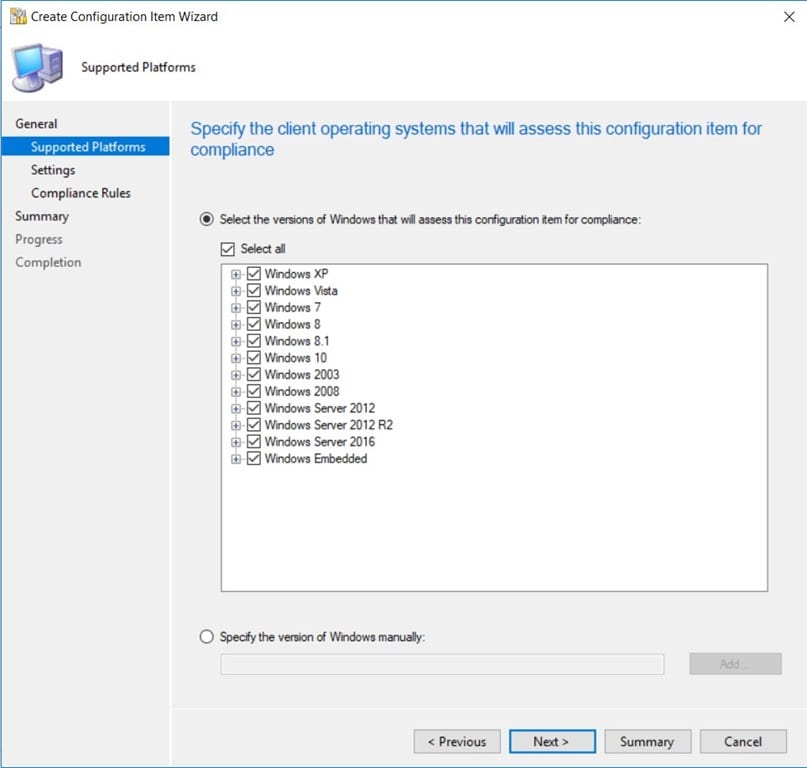Viewport: 807px width, 768px height.
Task: Click the wizard title bar icon
Action: (x=18, y=16)
